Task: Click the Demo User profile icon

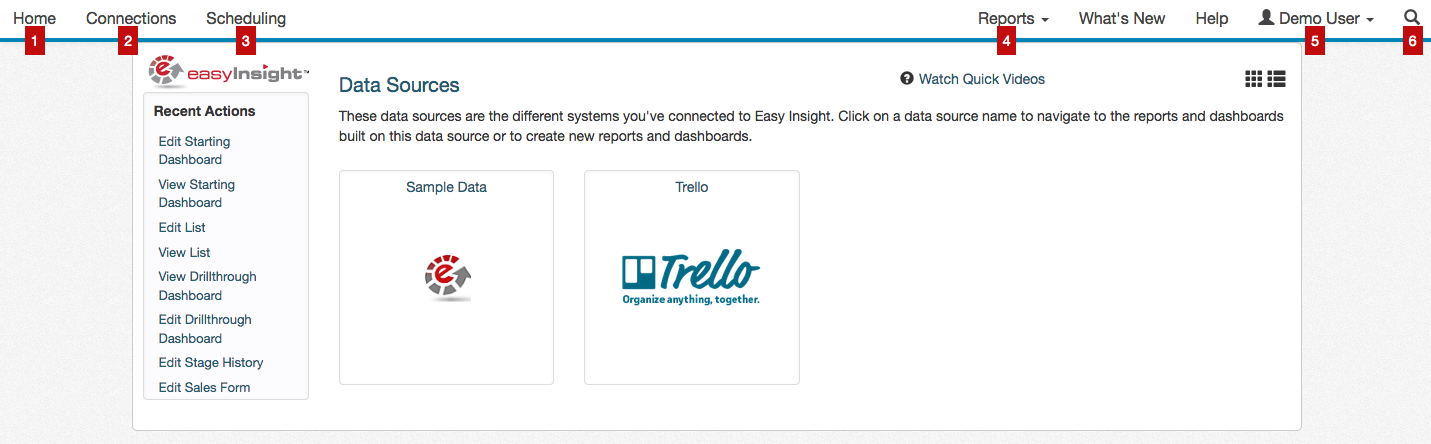Action: pos(1266,18)
